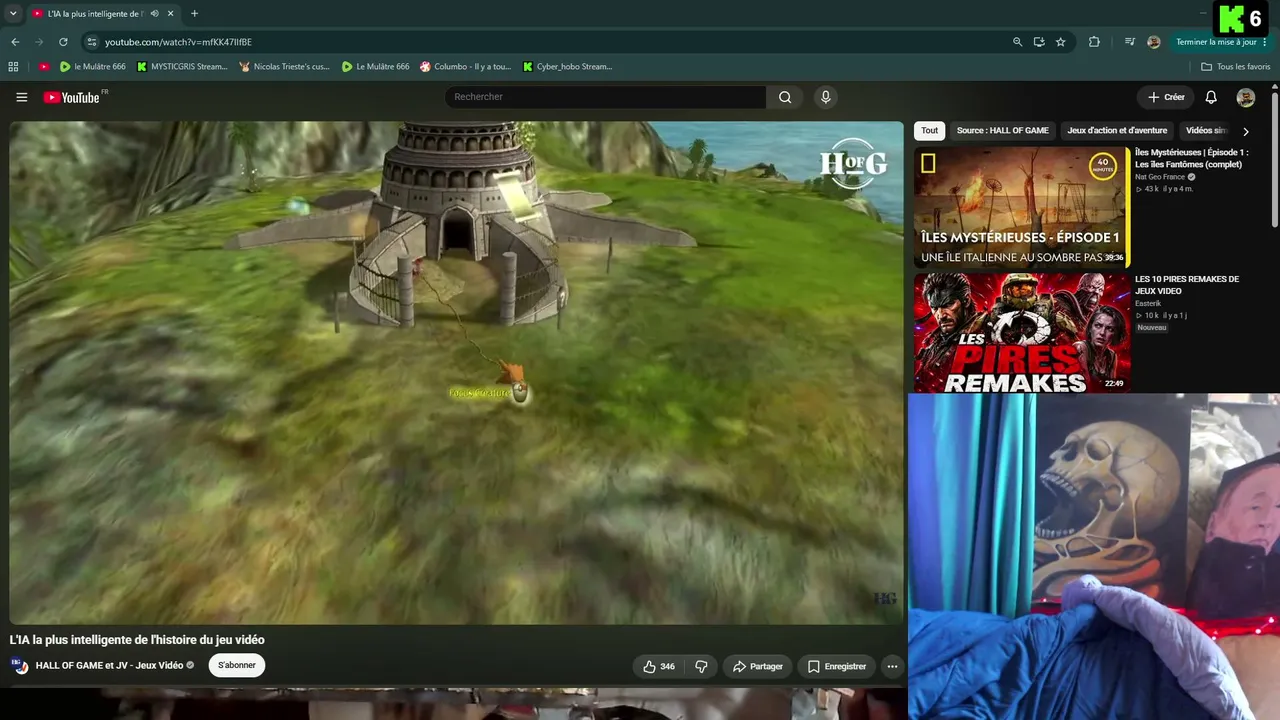Screen dimensions: 1280x720
Task: Go back to the previous page
Action: pyautogui.click(x=15, y=42)
